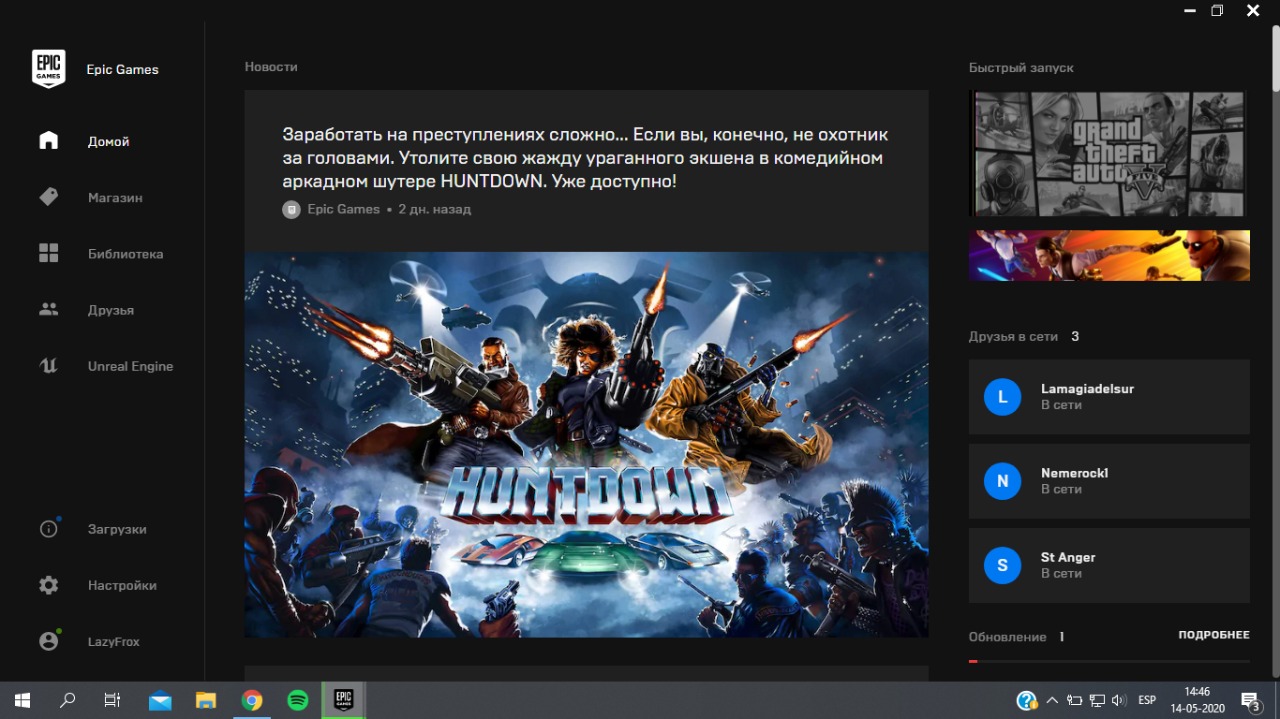Image resolution: width=1280 pixels, height=719 pixels.
Task: Open online friend St Anger
Action: [x=1109, y=565]
